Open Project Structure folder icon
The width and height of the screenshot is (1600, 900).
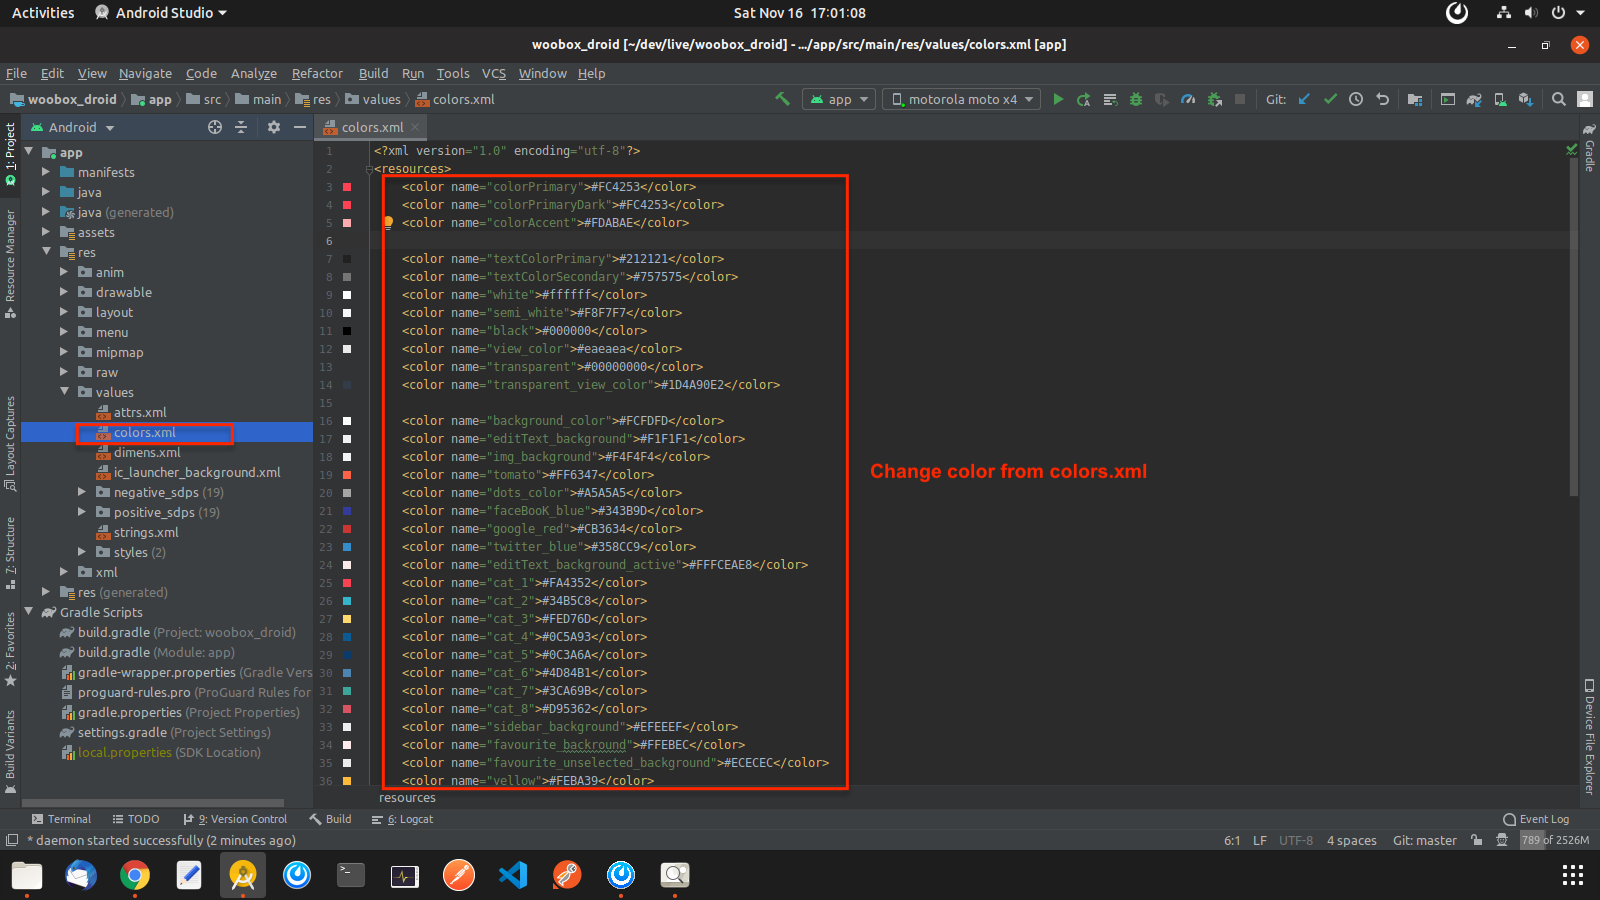[1414, 99]
